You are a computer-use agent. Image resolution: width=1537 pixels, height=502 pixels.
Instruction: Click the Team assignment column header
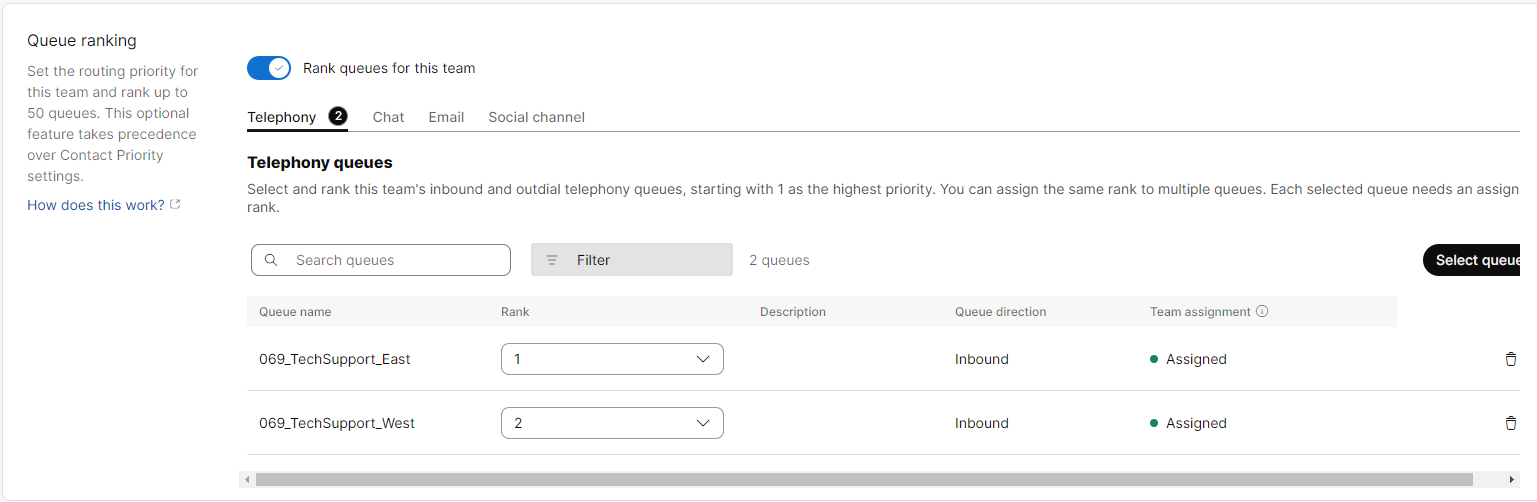[x=1200, y=312]
